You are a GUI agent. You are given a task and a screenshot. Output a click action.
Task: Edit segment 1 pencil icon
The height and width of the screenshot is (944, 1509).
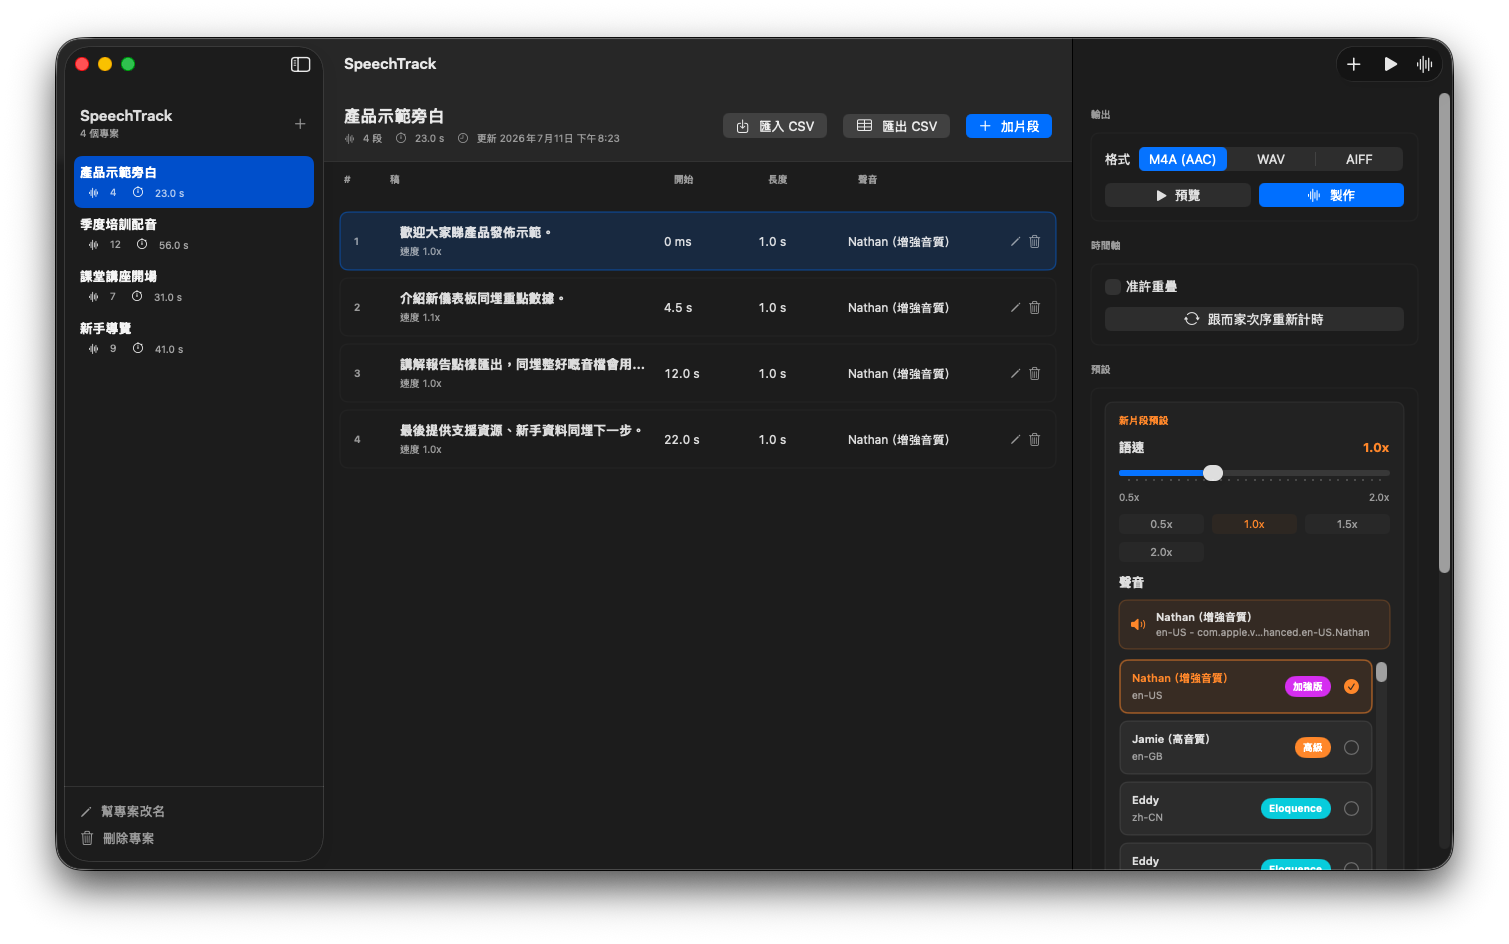(1015, 241)
